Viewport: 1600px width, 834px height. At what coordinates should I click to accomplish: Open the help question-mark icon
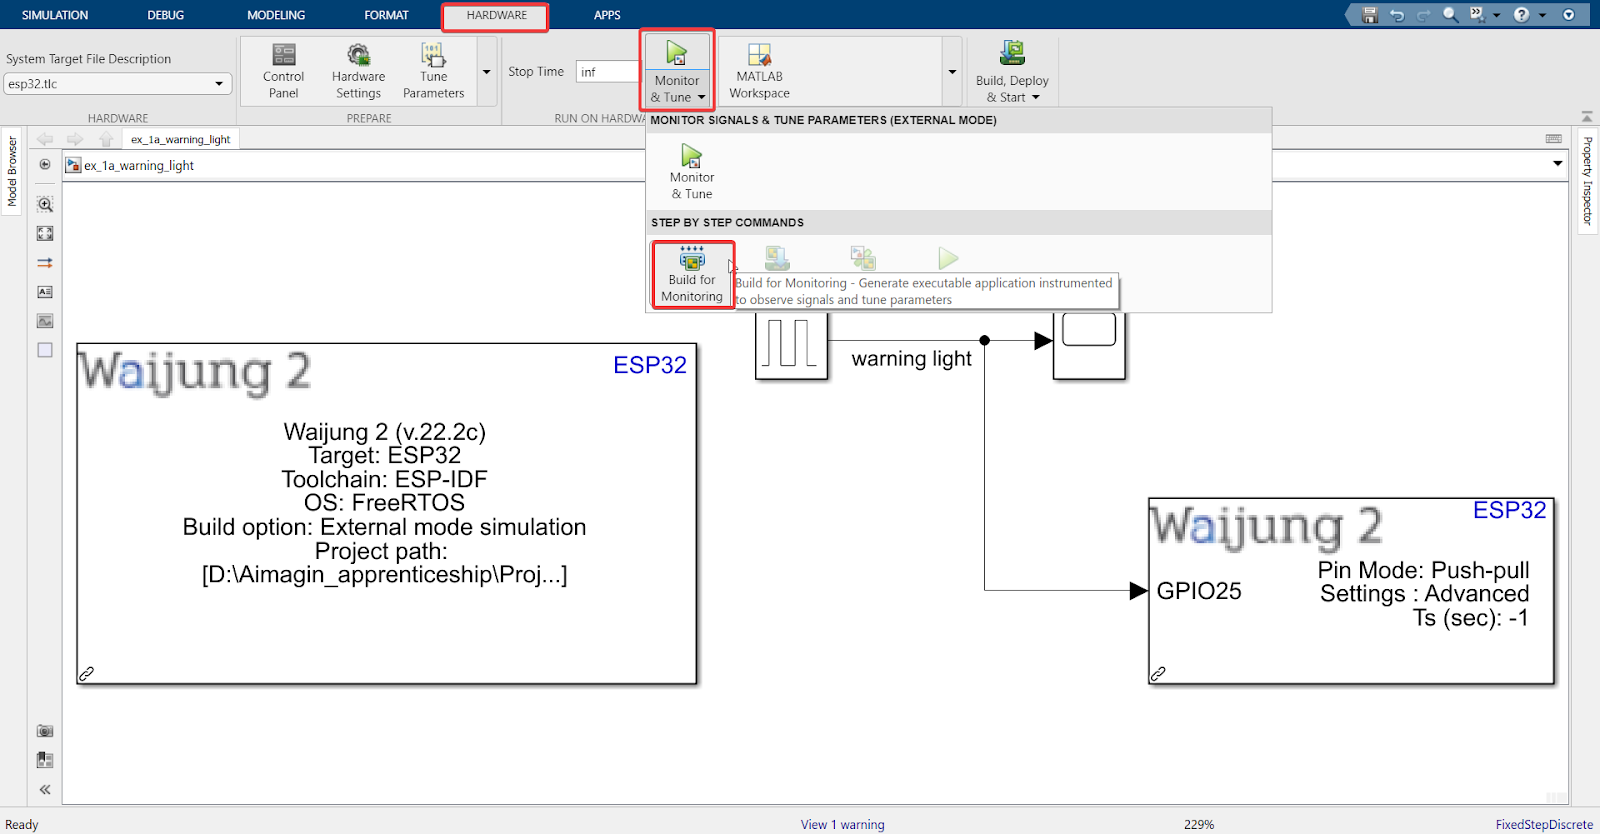(1521, 15)
